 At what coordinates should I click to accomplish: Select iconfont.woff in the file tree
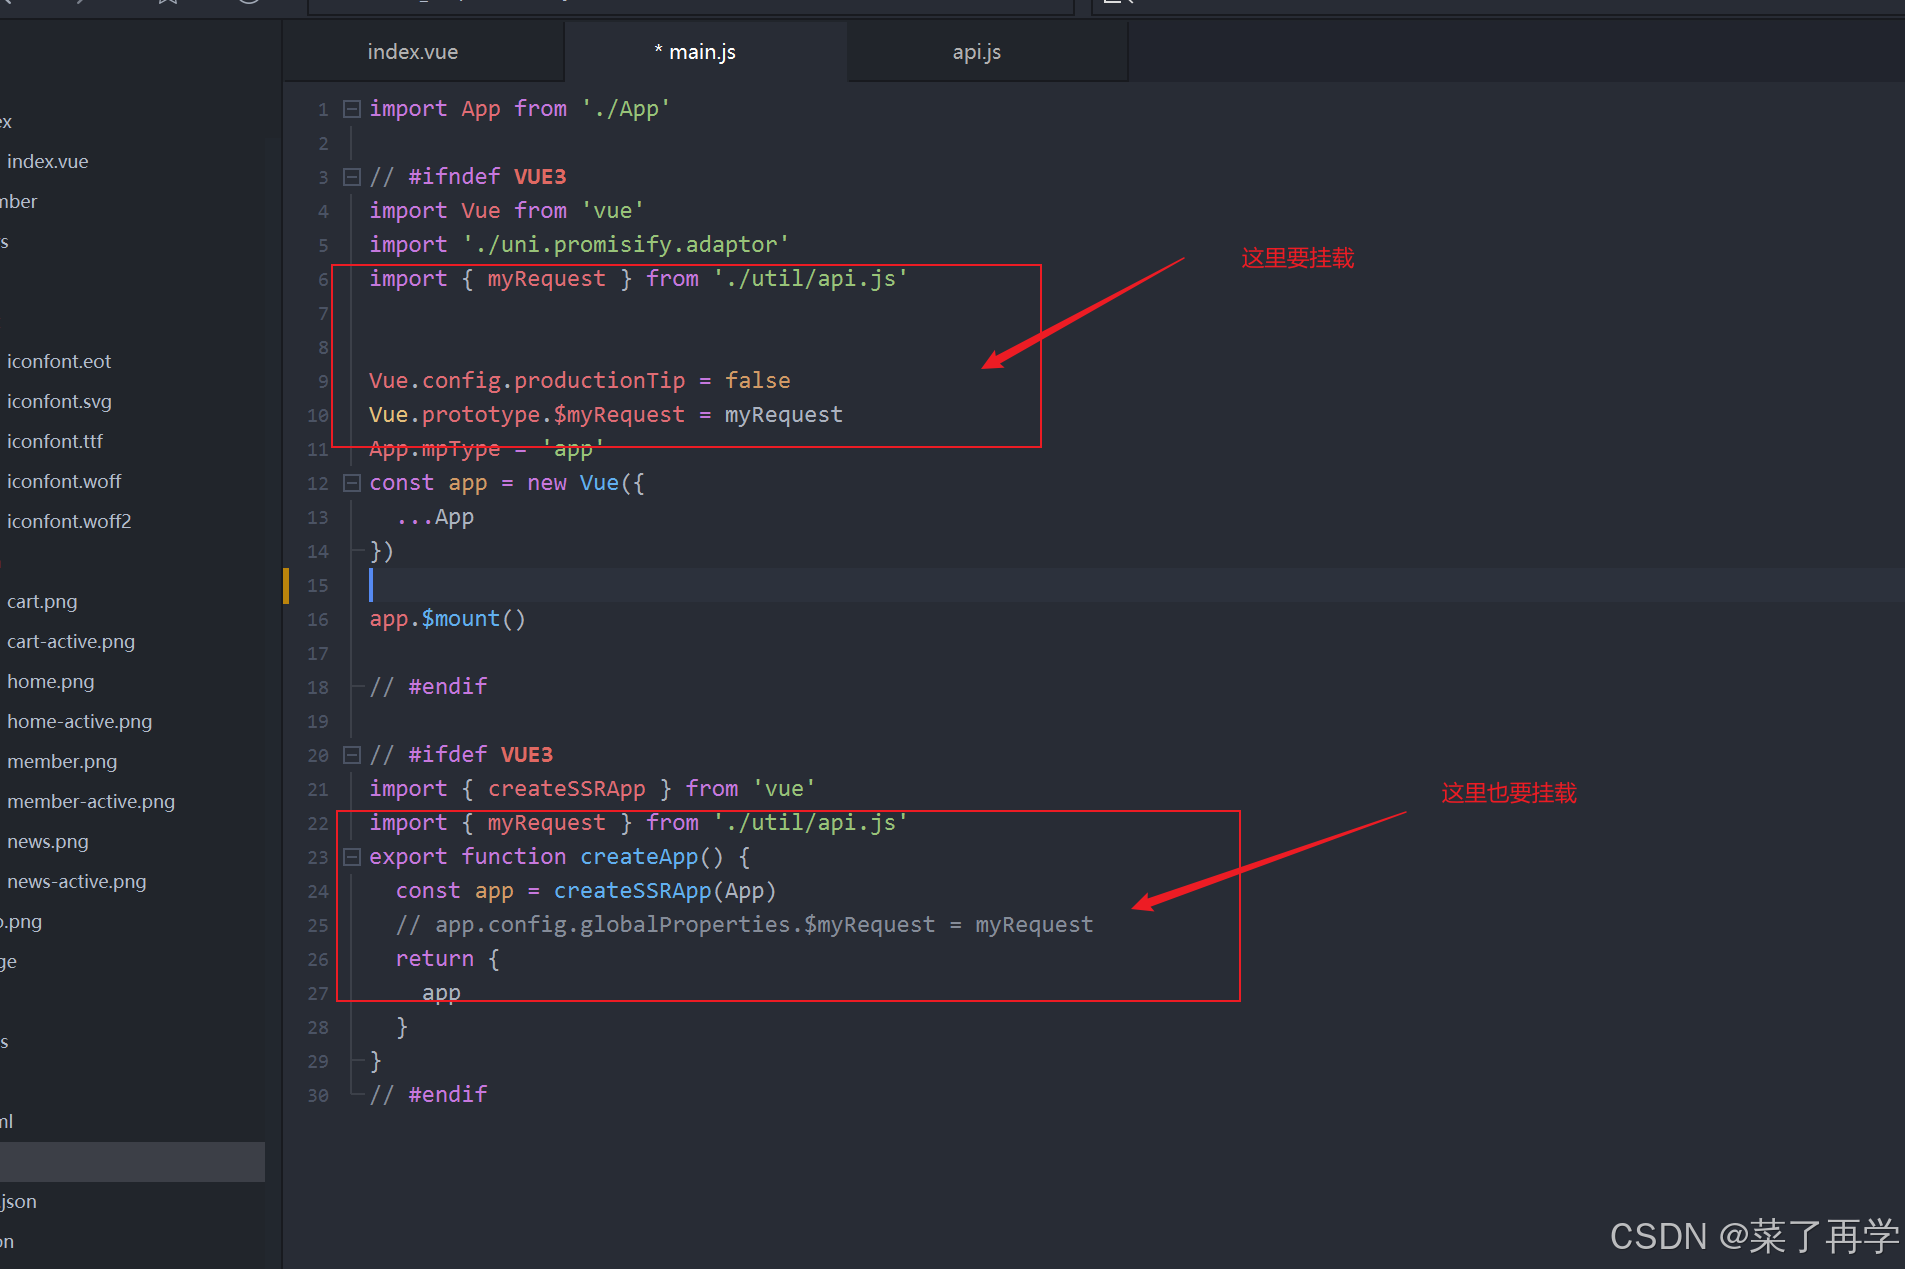coord(64,481)
